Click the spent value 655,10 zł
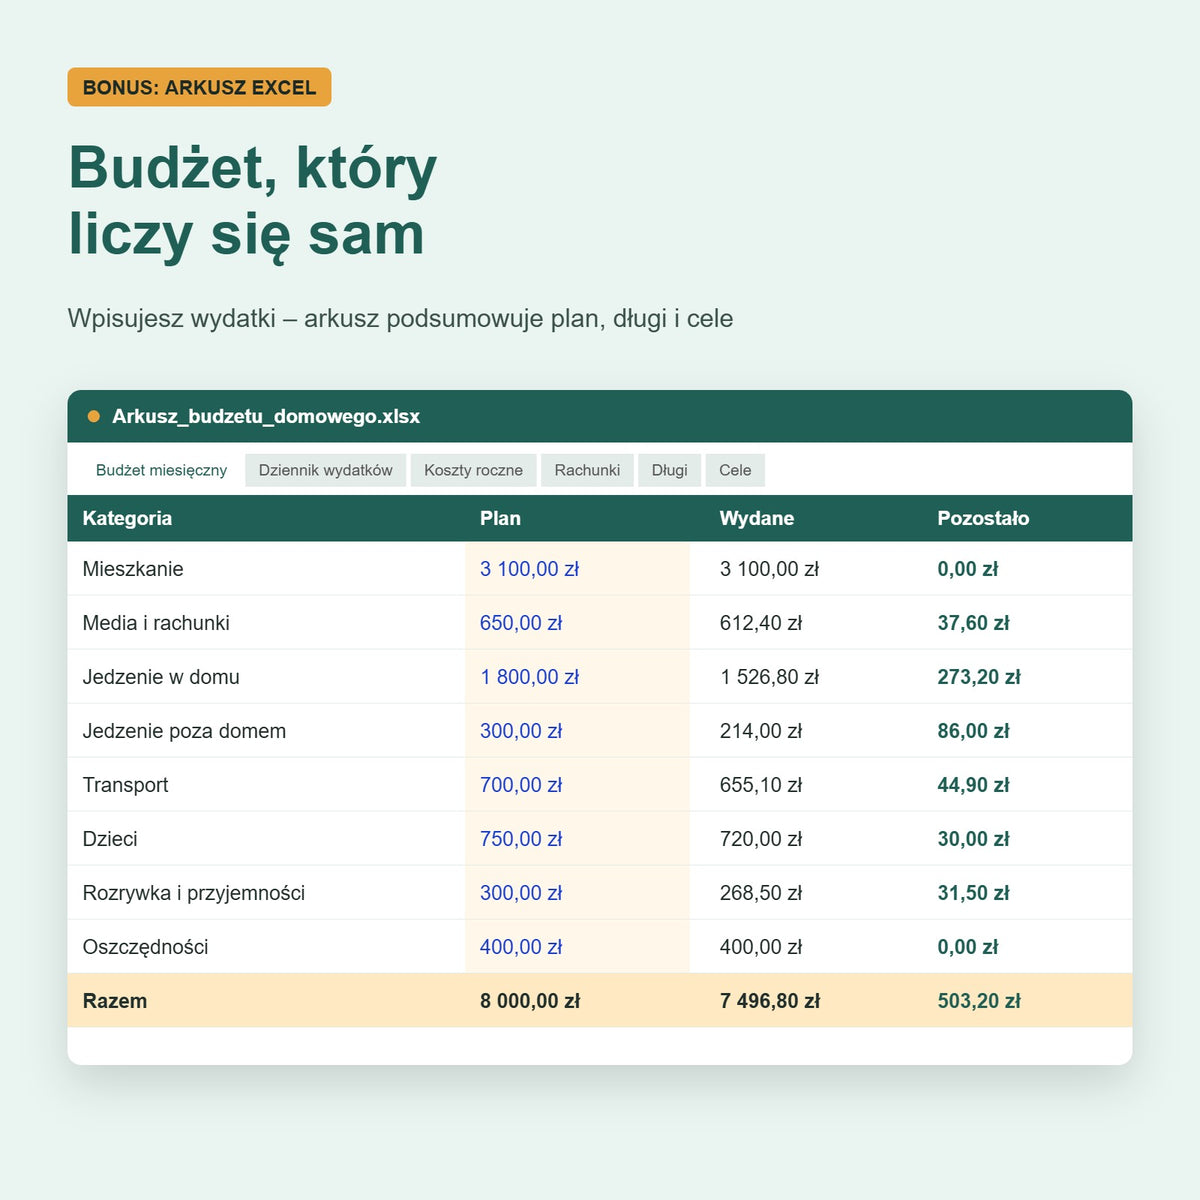 (761, 785)
